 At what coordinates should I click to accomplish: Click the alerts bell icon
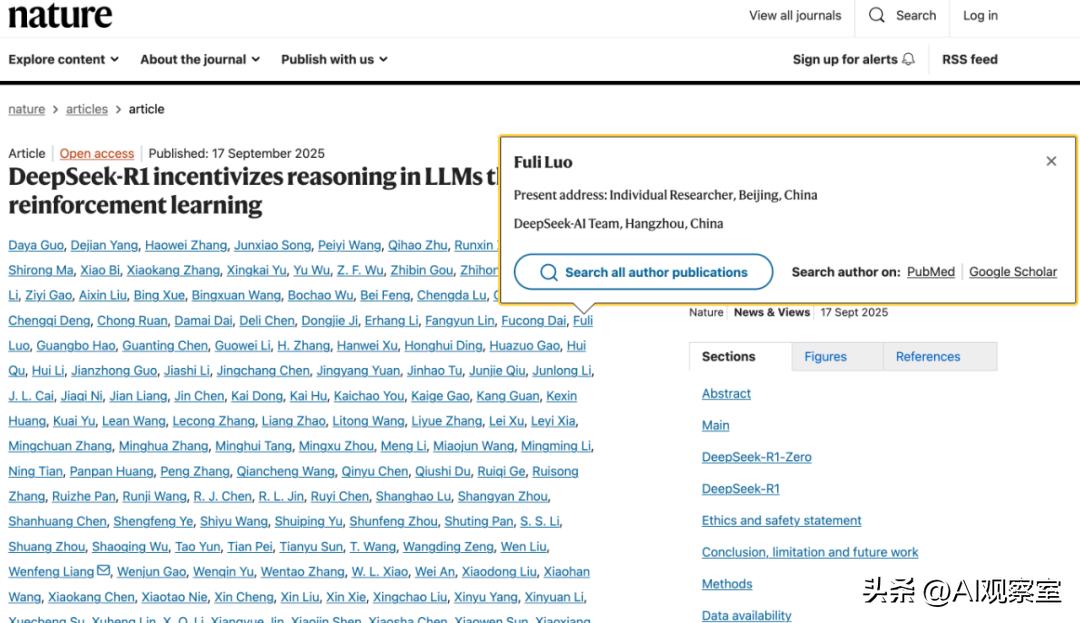[908, 59]
